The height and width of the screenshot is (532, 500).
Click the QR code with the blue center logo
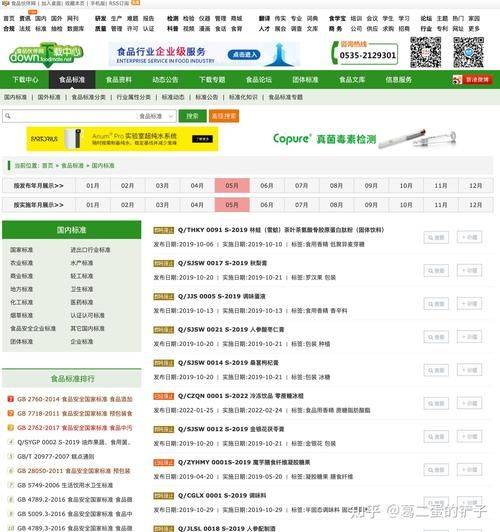click(468, 53)
